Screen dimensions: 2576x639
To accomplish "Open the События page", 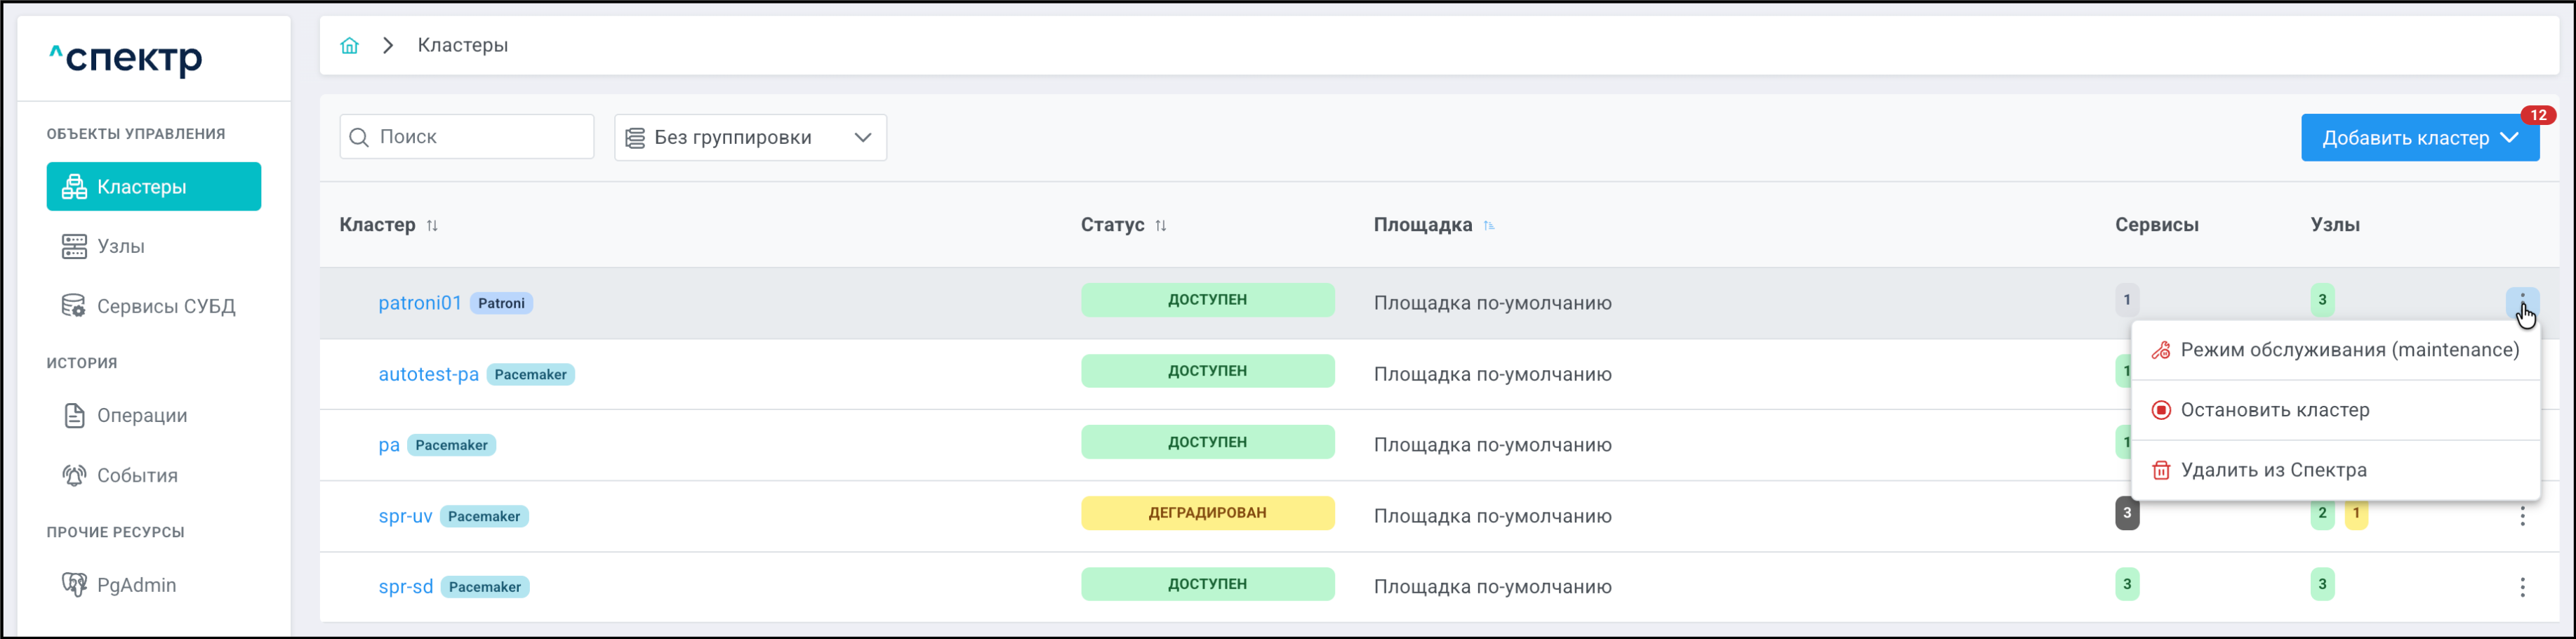I will [x=136, y=475].
